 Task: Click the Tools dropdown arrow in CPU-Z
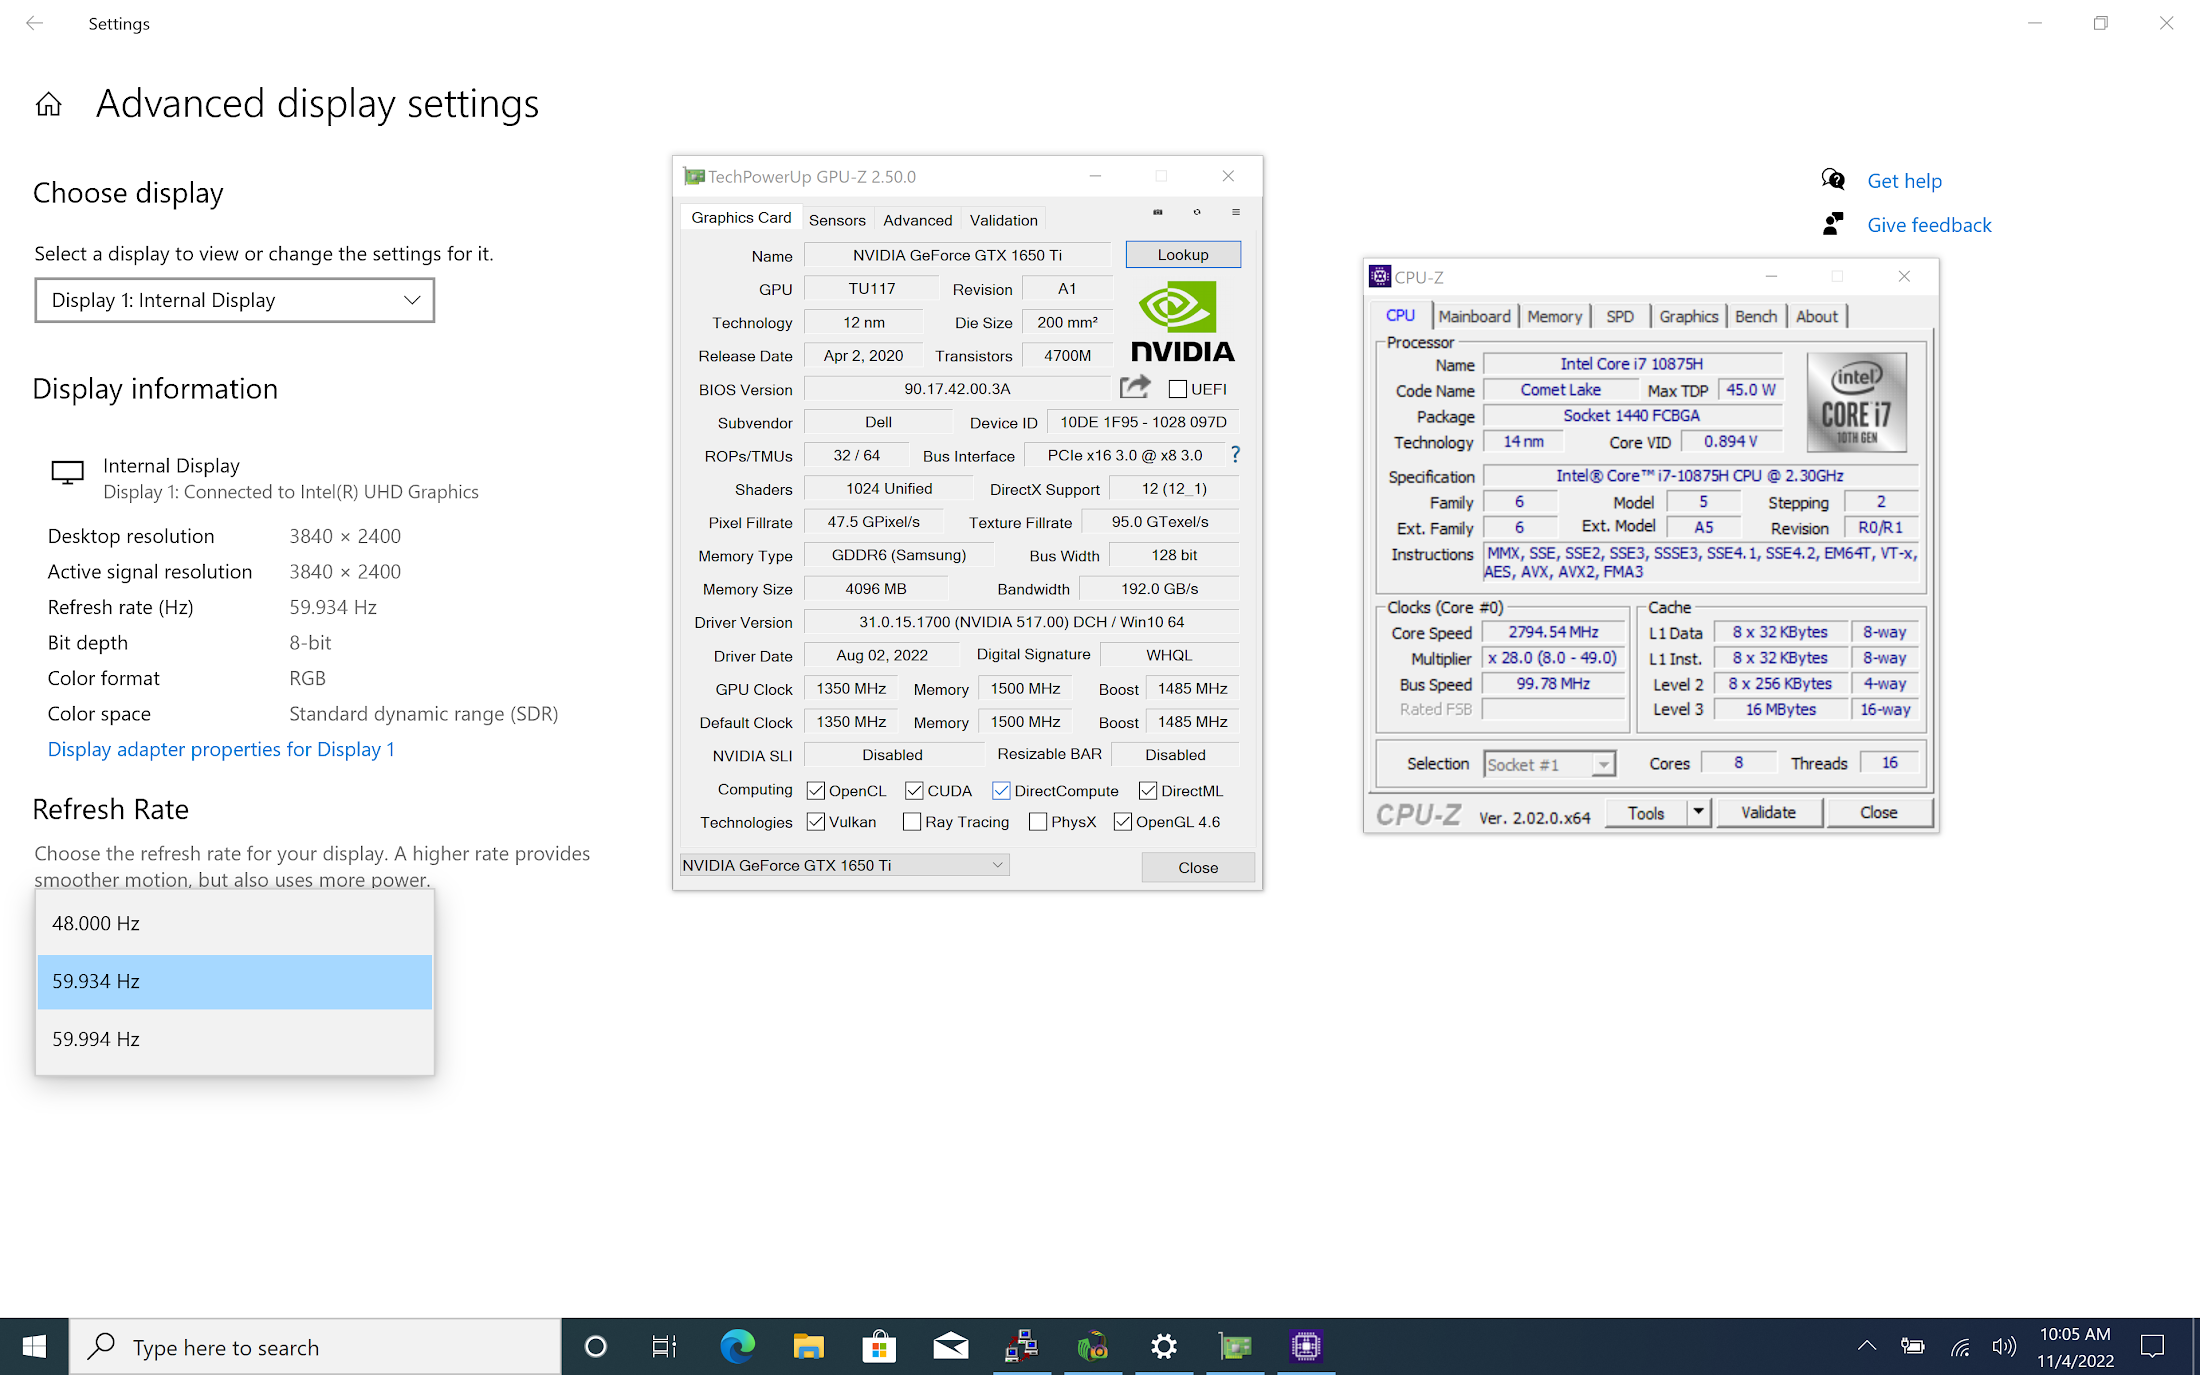pyautogui.click(x=1698, y=812)
